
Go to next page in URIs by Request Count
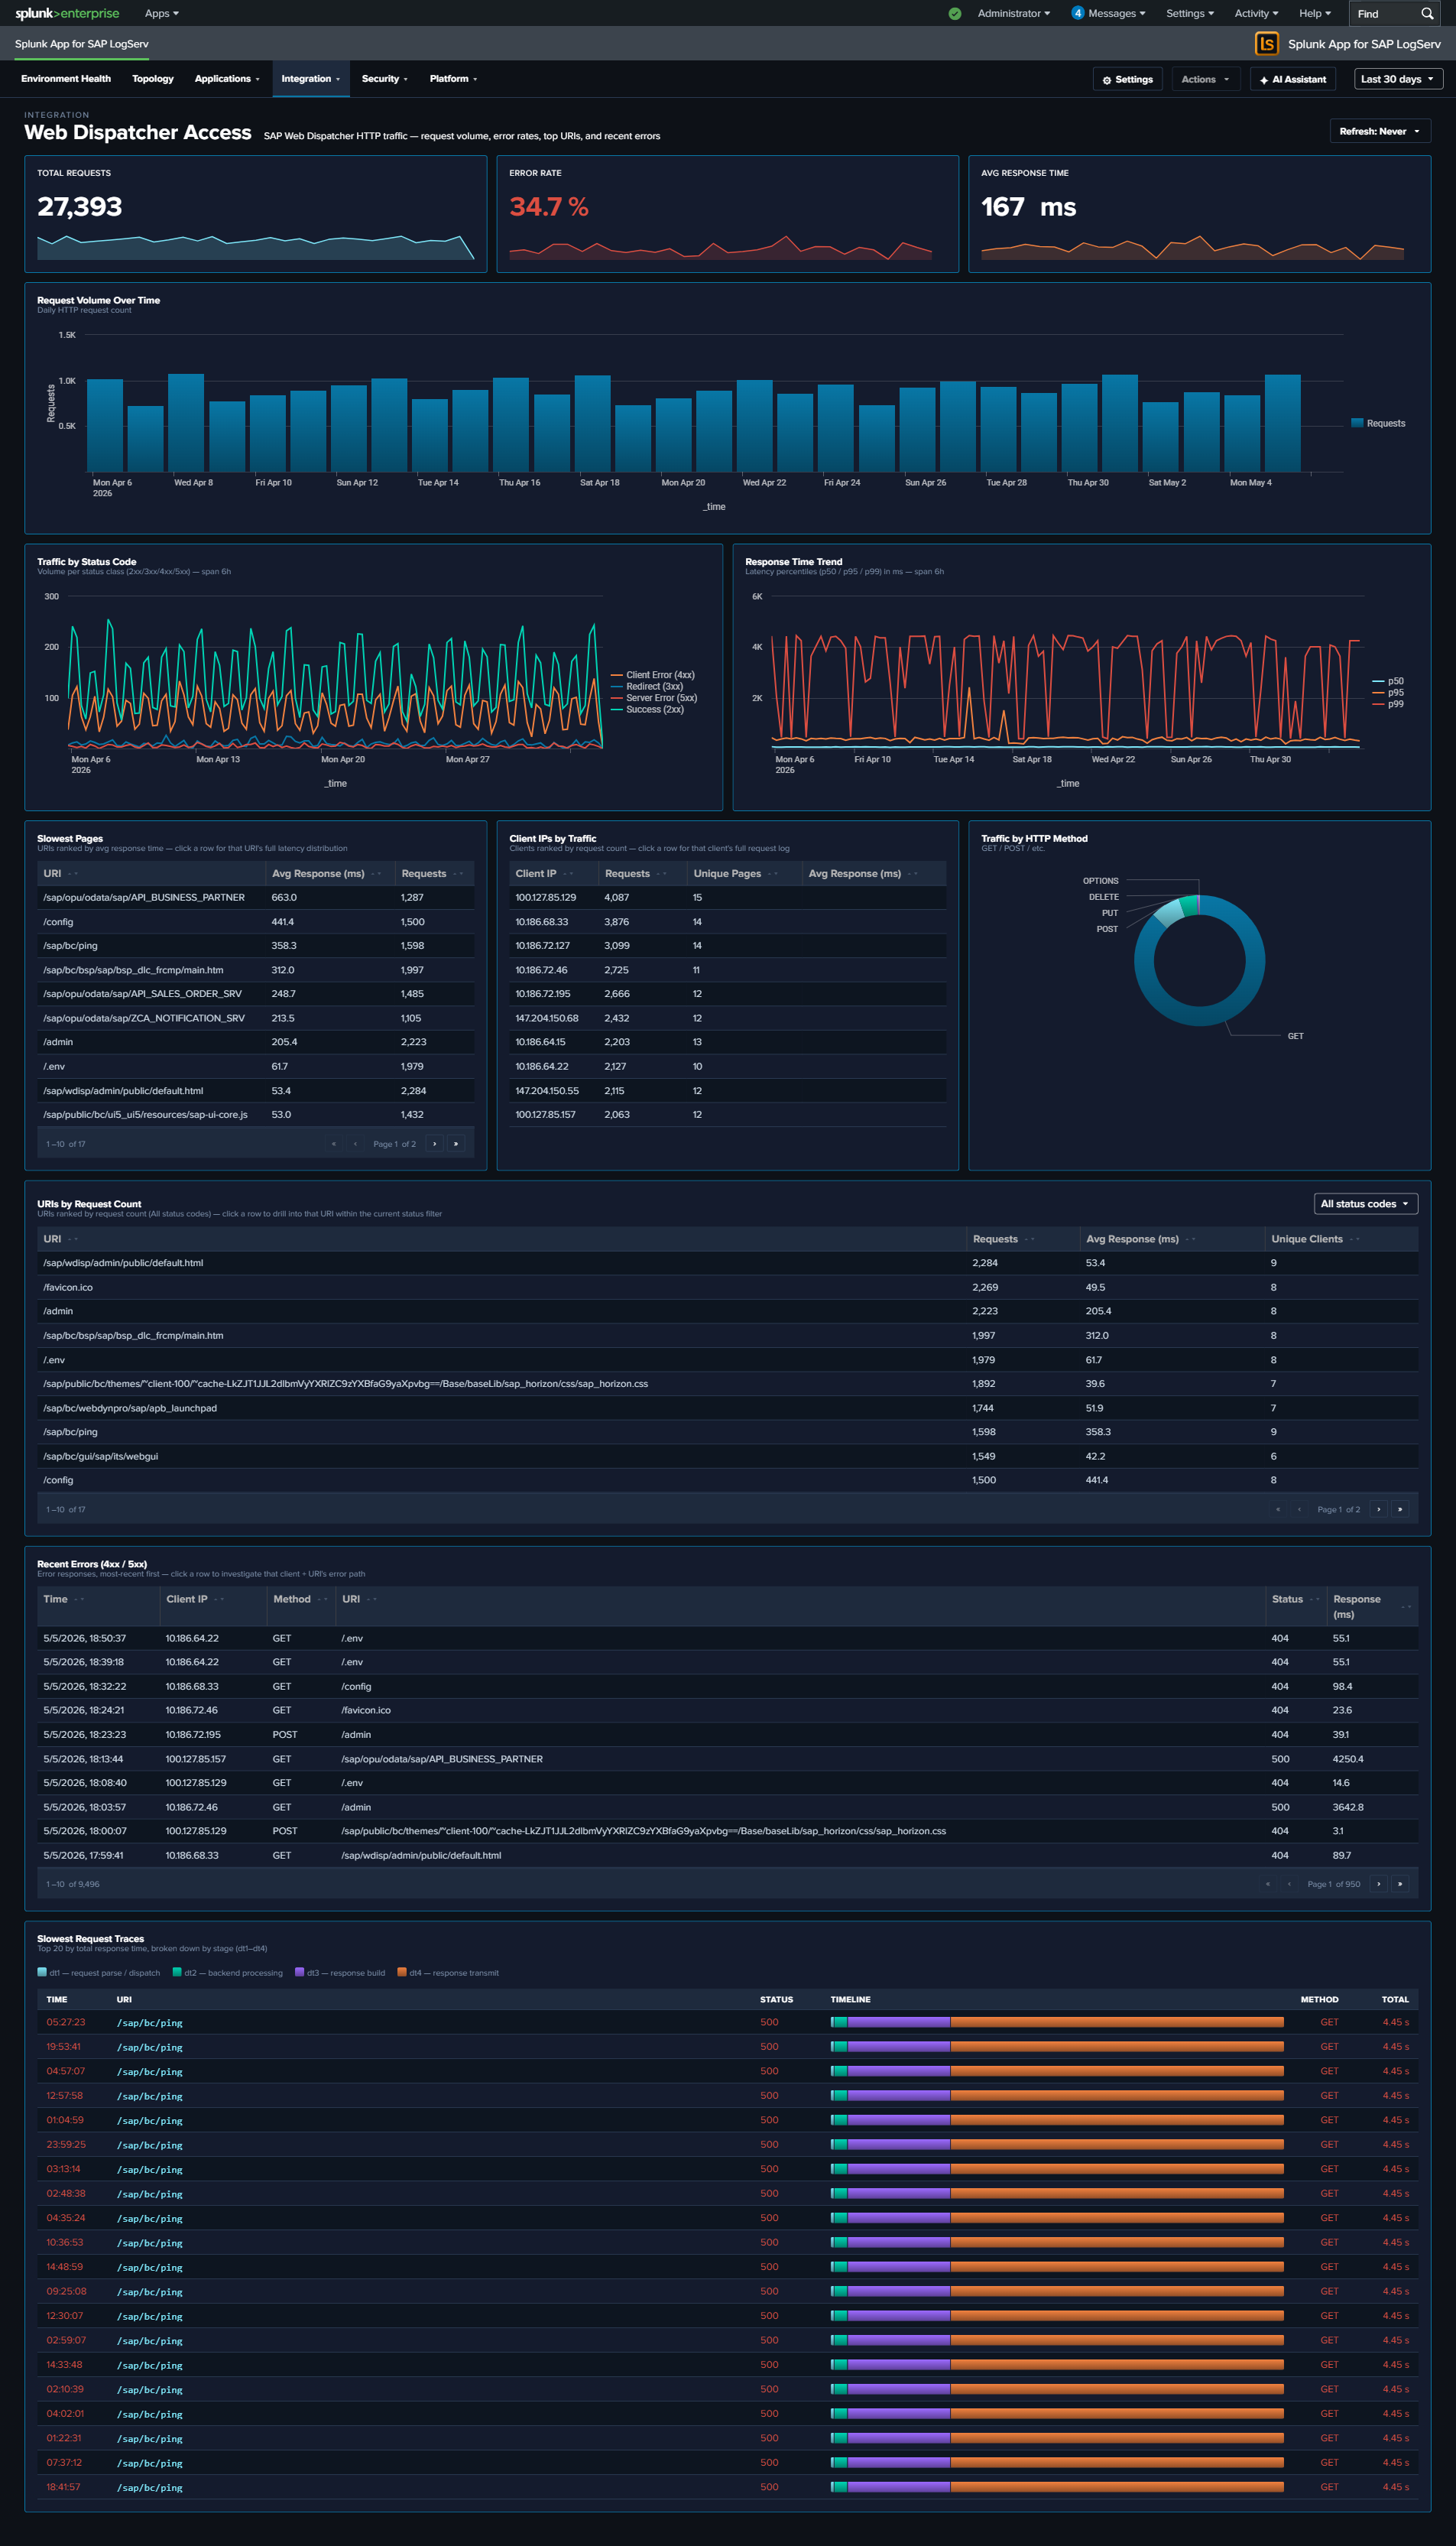[1378, 1509]
